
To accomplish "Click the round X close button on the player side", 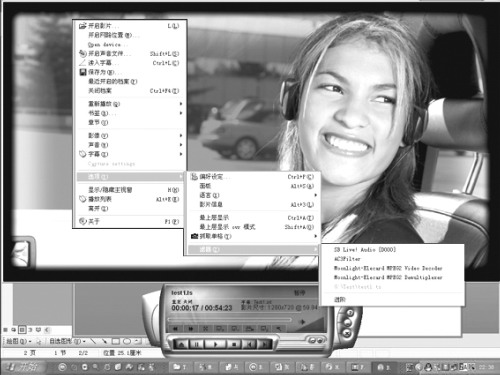I will 347,333.
